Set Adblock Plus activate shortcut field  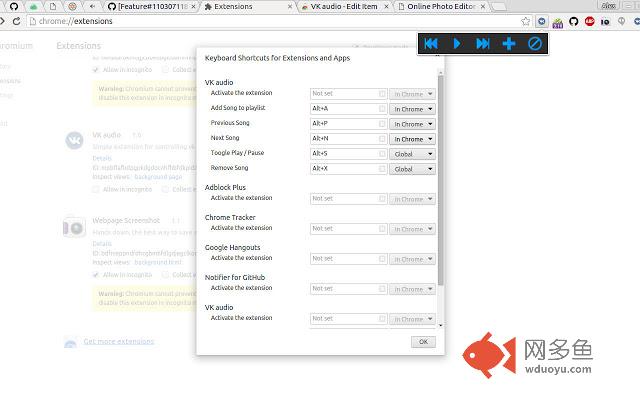pyautogui.click(x=348, y=199)
